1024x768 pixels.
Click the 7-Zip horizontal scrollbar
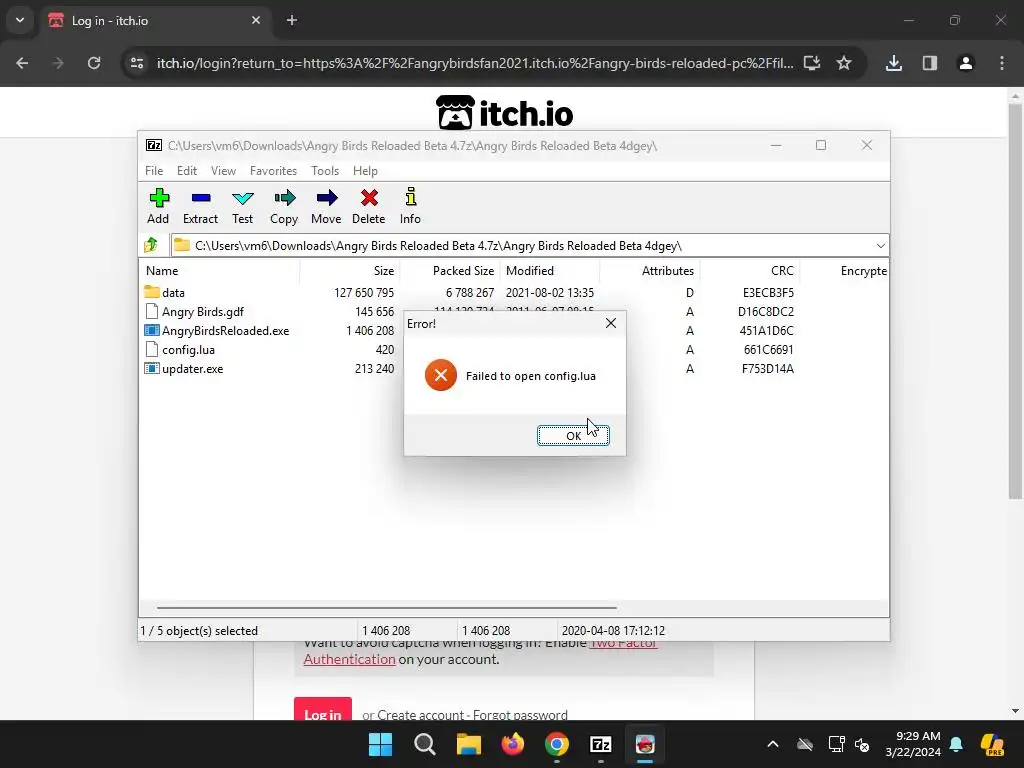tap(387, 607)
